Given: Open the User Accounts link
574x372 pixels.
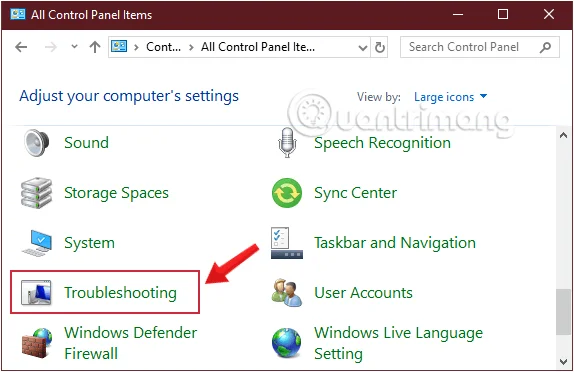Looking at the screenshot, I should tap(363, 293).
